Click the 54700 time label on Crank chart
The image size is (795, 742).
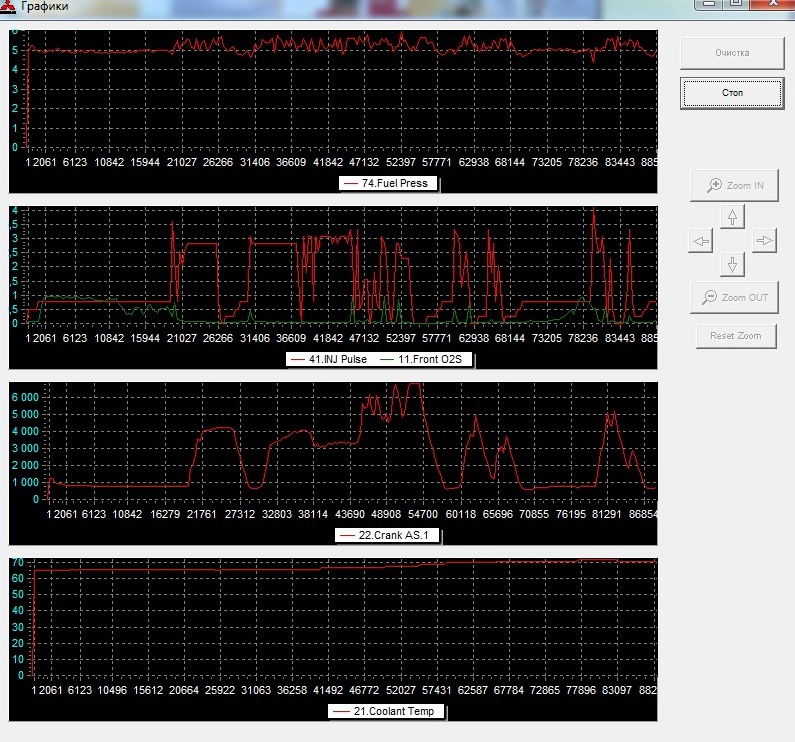tap(422, 514)
